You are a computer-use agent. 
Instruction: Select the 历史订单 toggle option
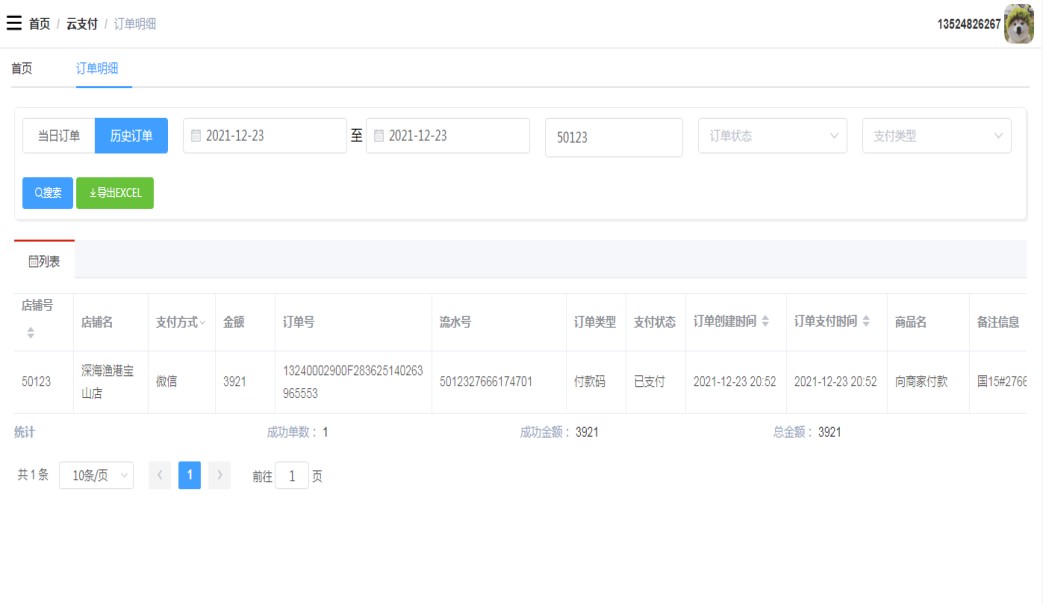click(131, 136)
